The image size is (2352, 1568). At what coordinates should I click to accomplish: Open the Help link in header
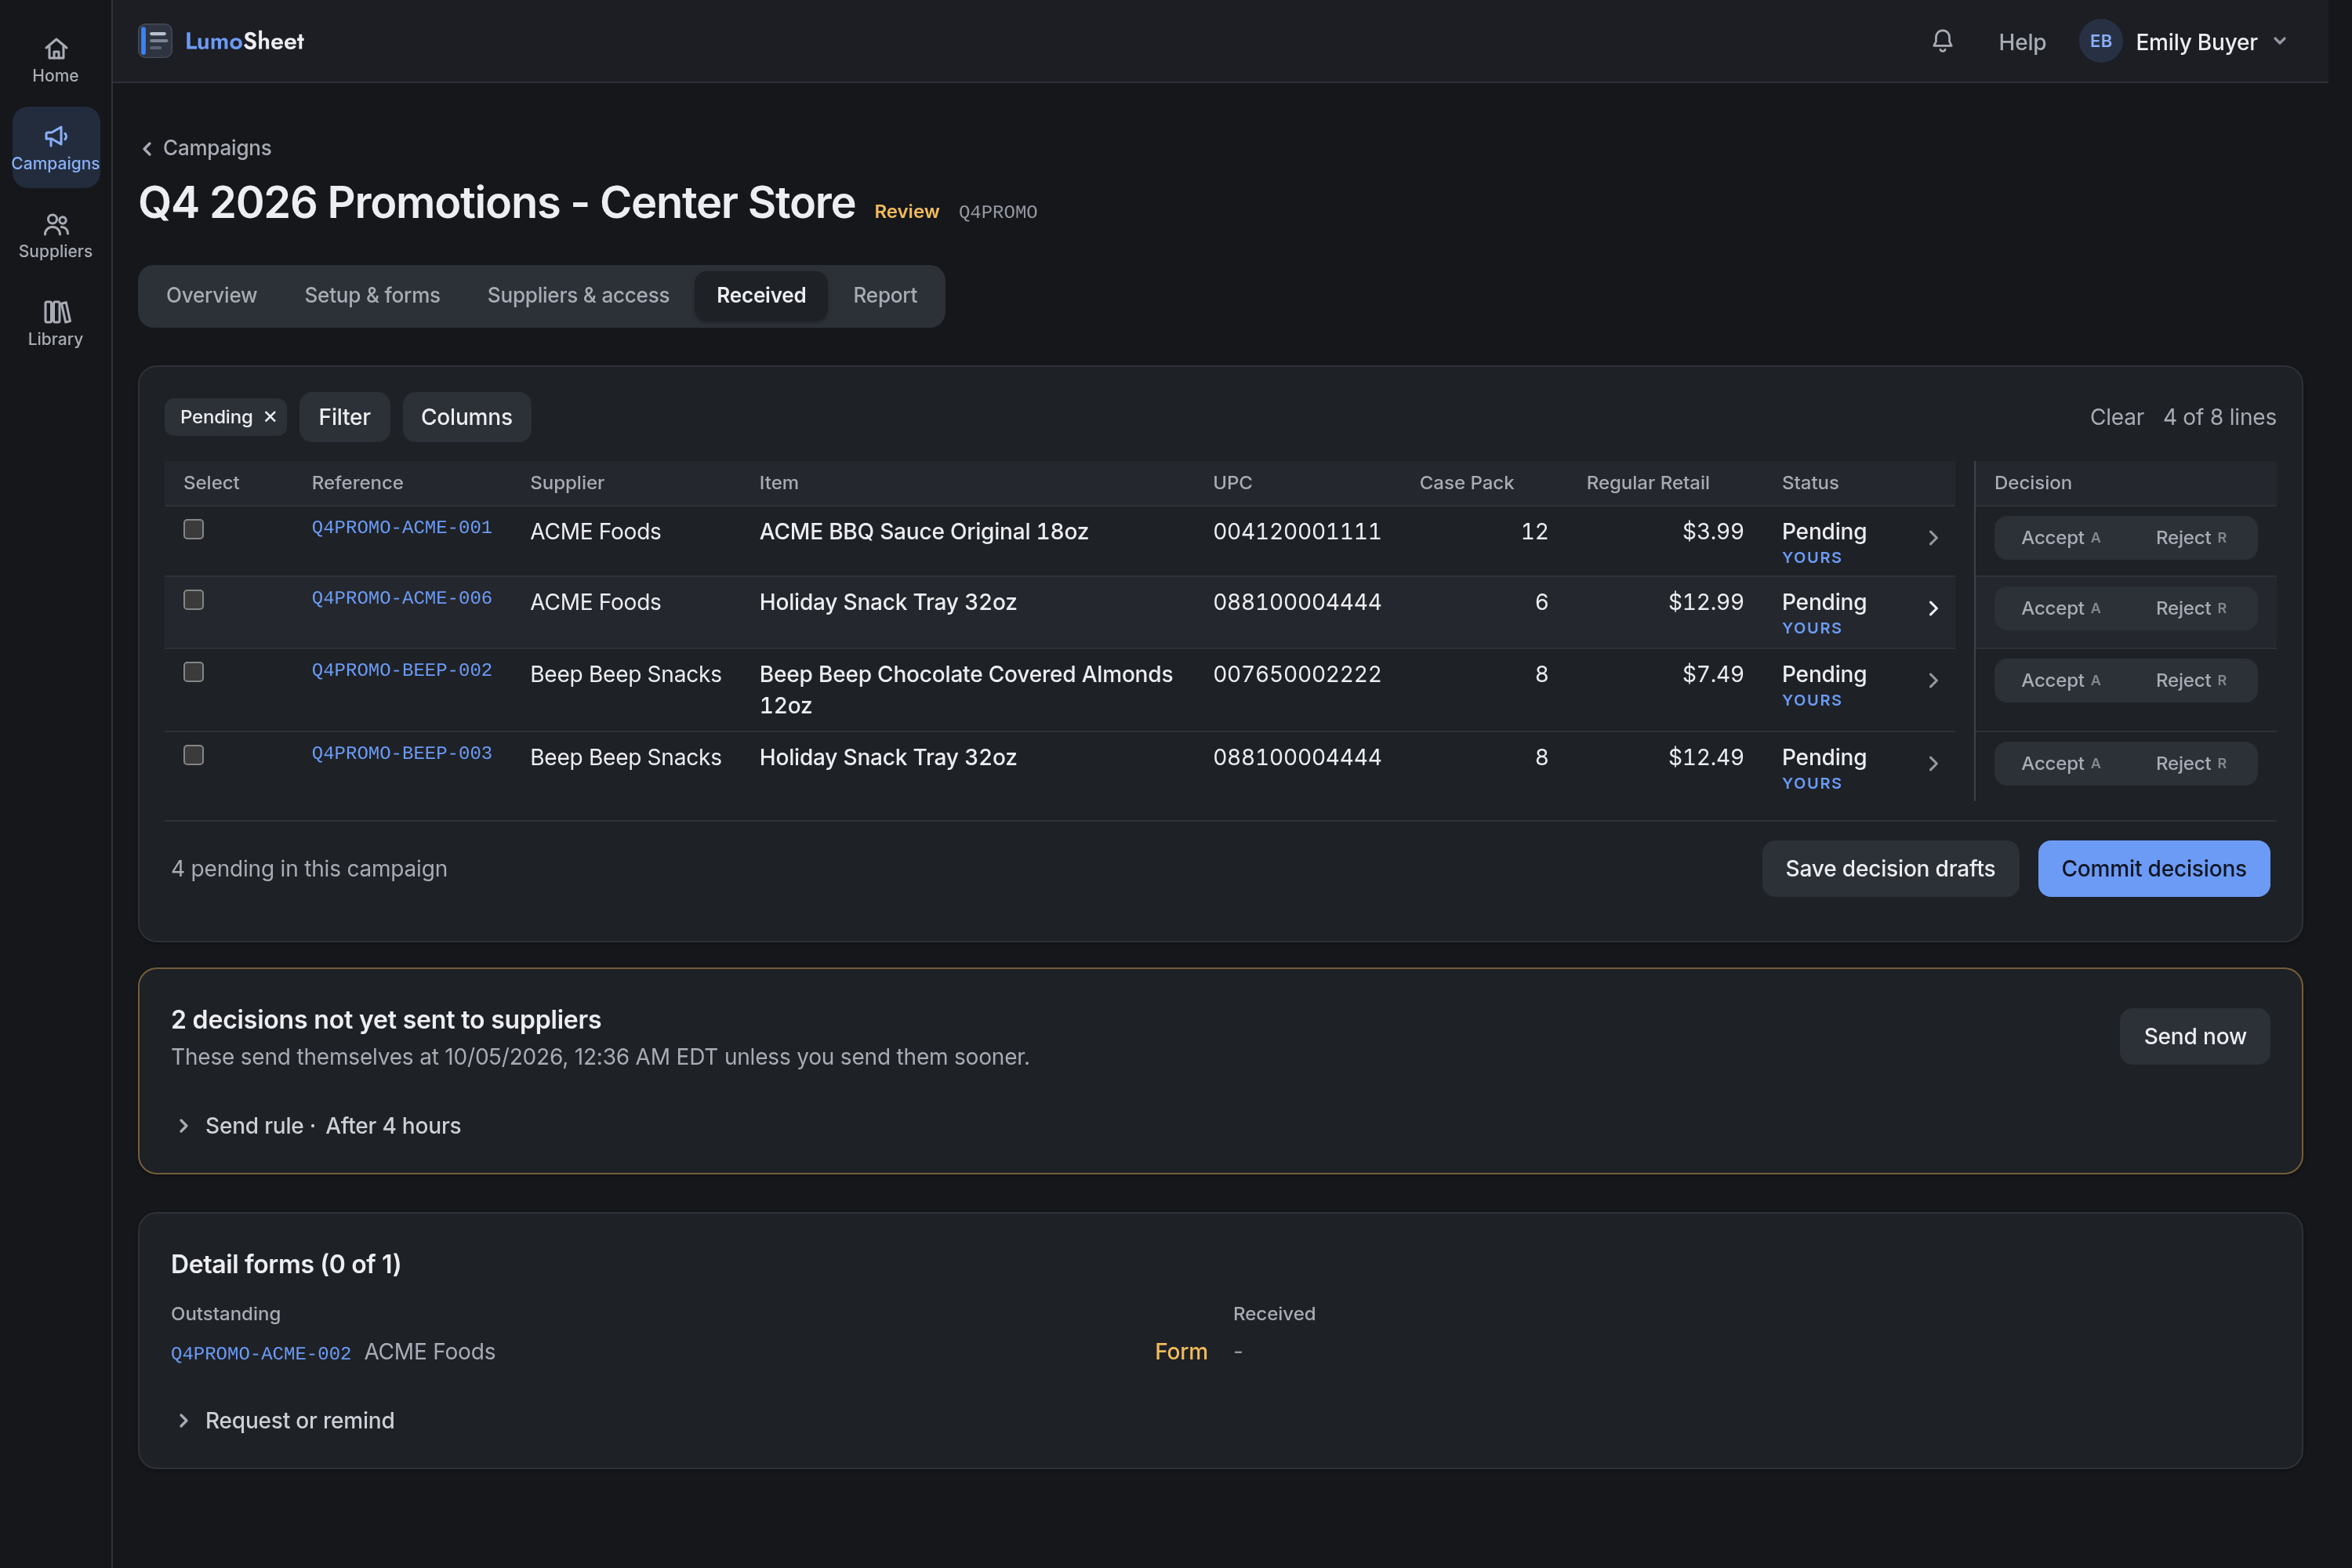[2021, 42]
